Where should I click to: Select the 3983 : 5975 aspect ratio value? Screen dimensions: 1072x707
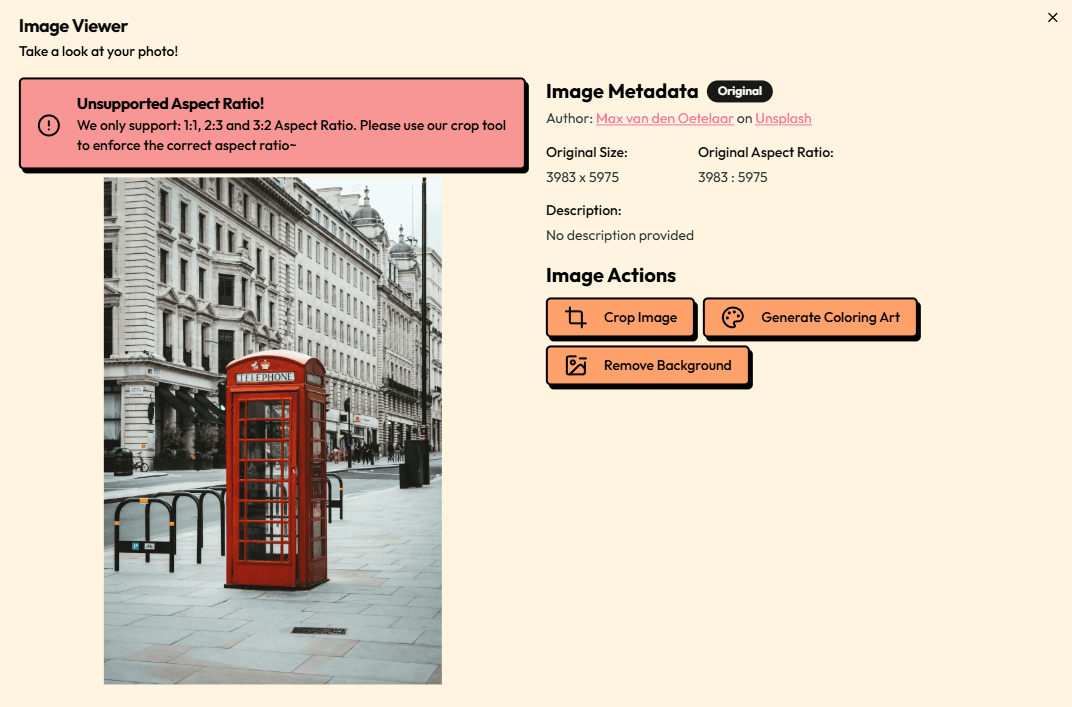[x=732, y=177]
